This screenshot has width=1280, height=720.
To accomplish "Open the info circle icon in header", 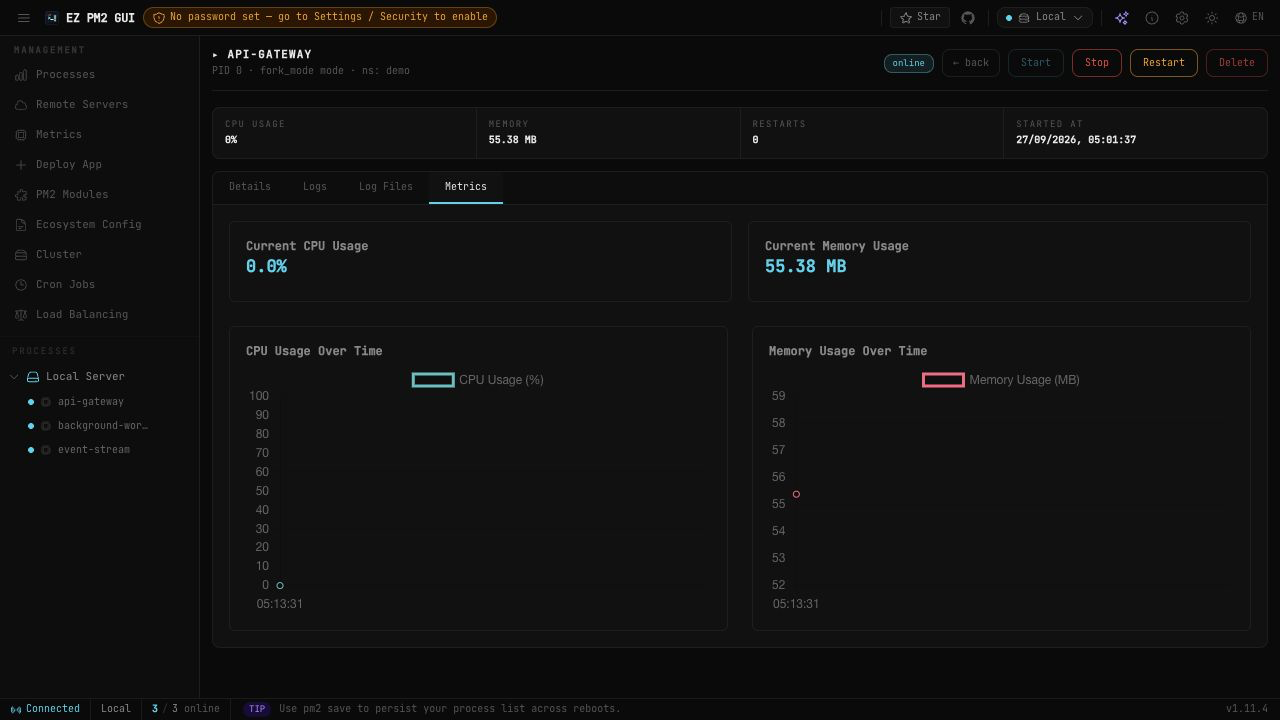I will coord(1152,17).
